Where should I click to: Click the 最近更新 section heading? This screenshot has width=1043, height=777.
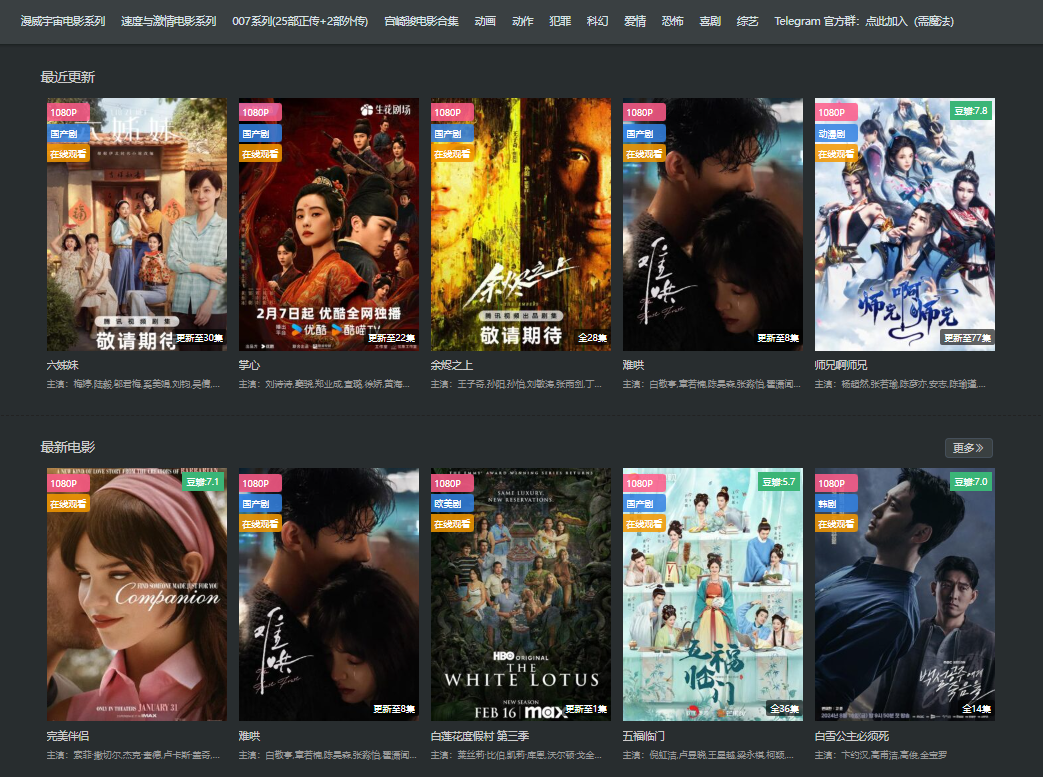(68, 77)
